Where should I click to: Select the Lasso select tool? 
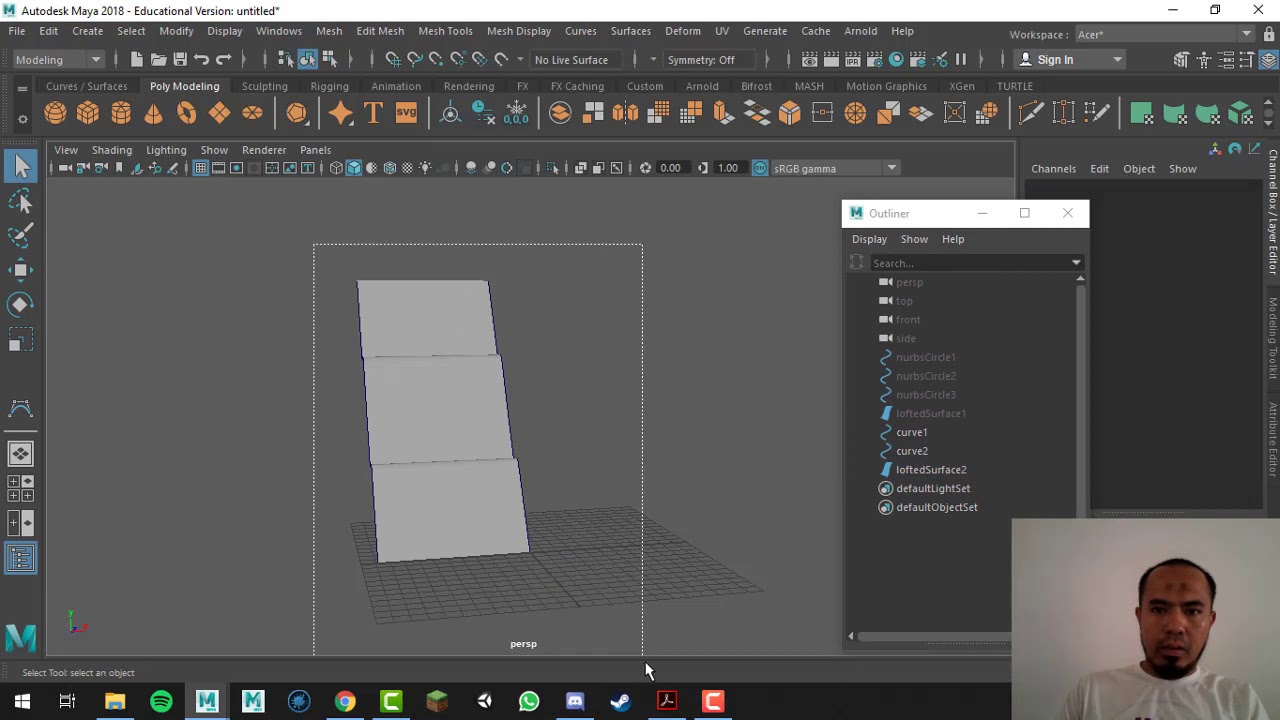[x=21, y=202]
